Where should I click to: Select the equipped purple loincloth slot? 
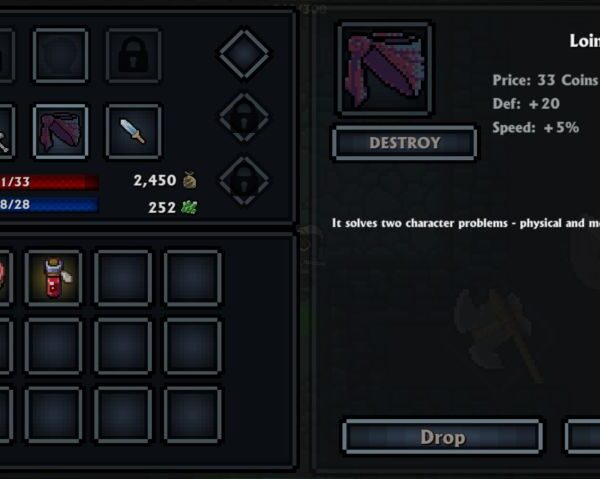(61, 132)
